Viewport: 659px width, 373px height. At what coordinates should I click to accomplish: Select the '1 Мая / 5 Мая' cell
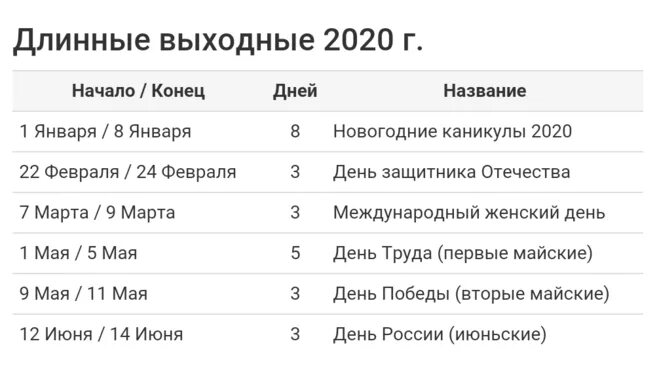(78, 253)
